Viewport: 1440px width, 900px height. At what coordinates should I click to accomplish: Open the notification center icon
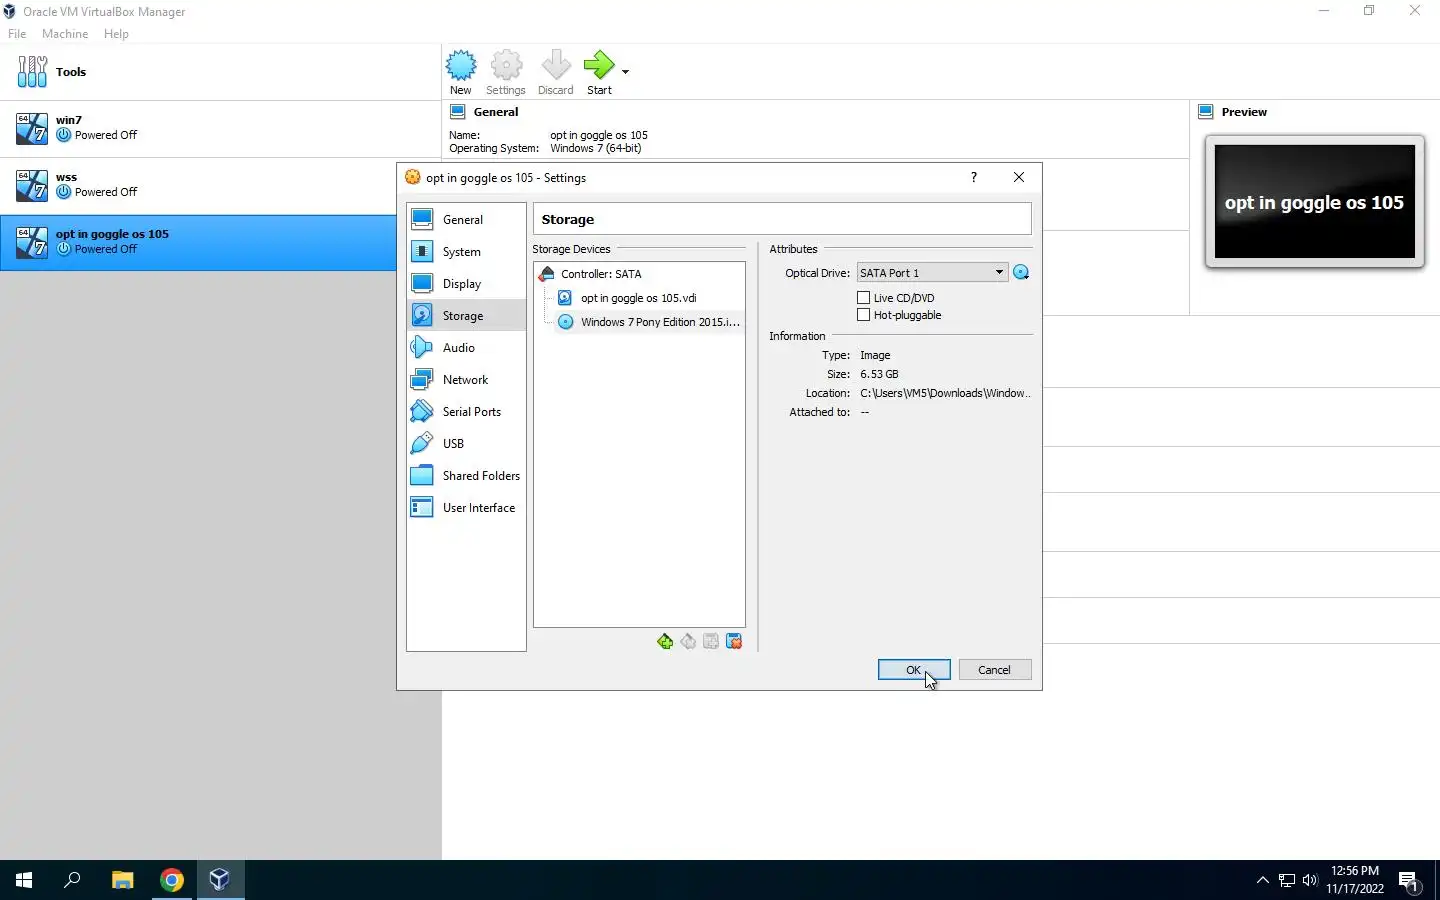coord(1410,881)
